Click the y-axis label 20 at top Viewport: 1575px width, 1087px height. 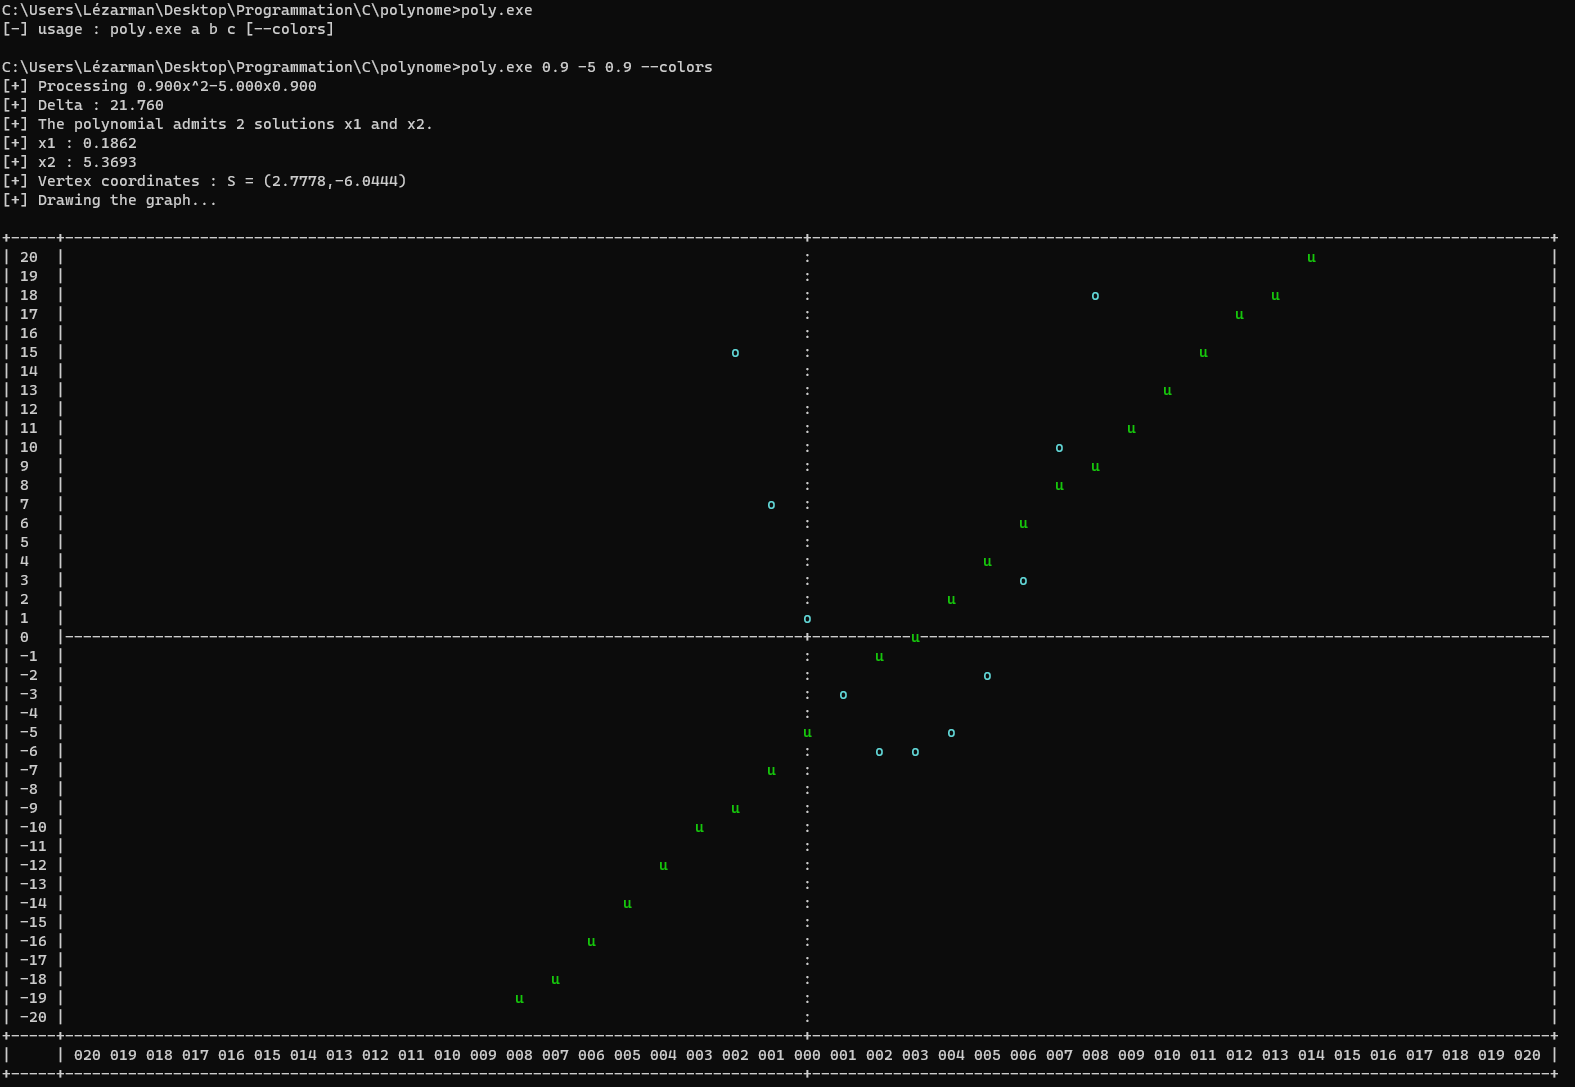click(29, 257)
